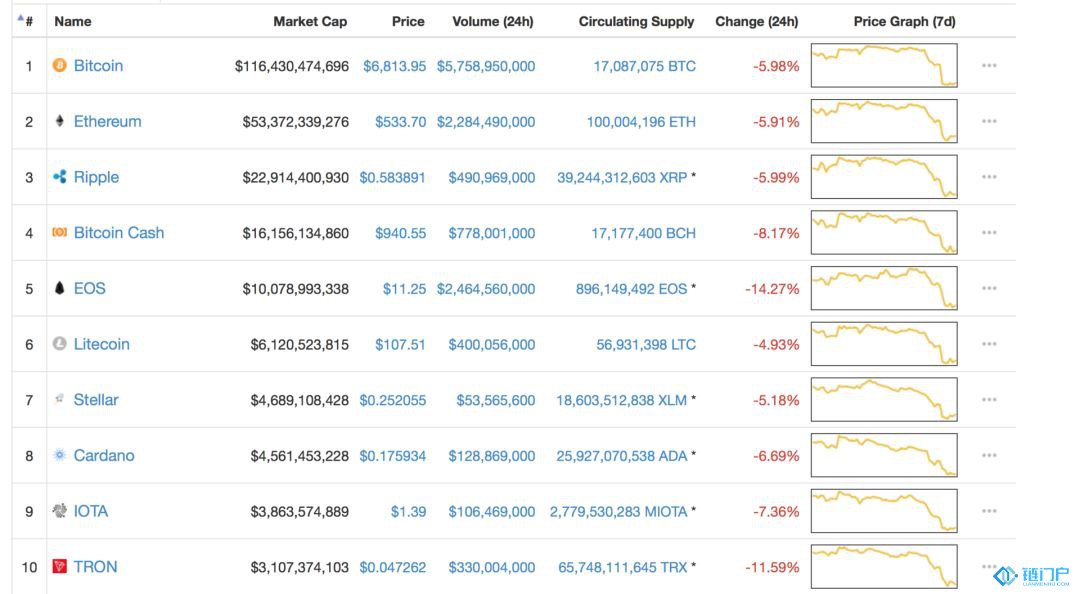Click the Ethereum diamond logo icon
The image size is (1080, 594).
pyautogui.click(x=59, y=122)
